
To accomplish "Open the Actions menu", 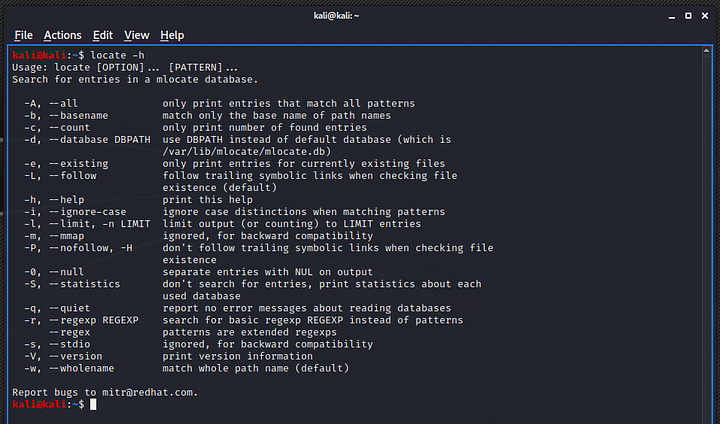I will [63, 35].
